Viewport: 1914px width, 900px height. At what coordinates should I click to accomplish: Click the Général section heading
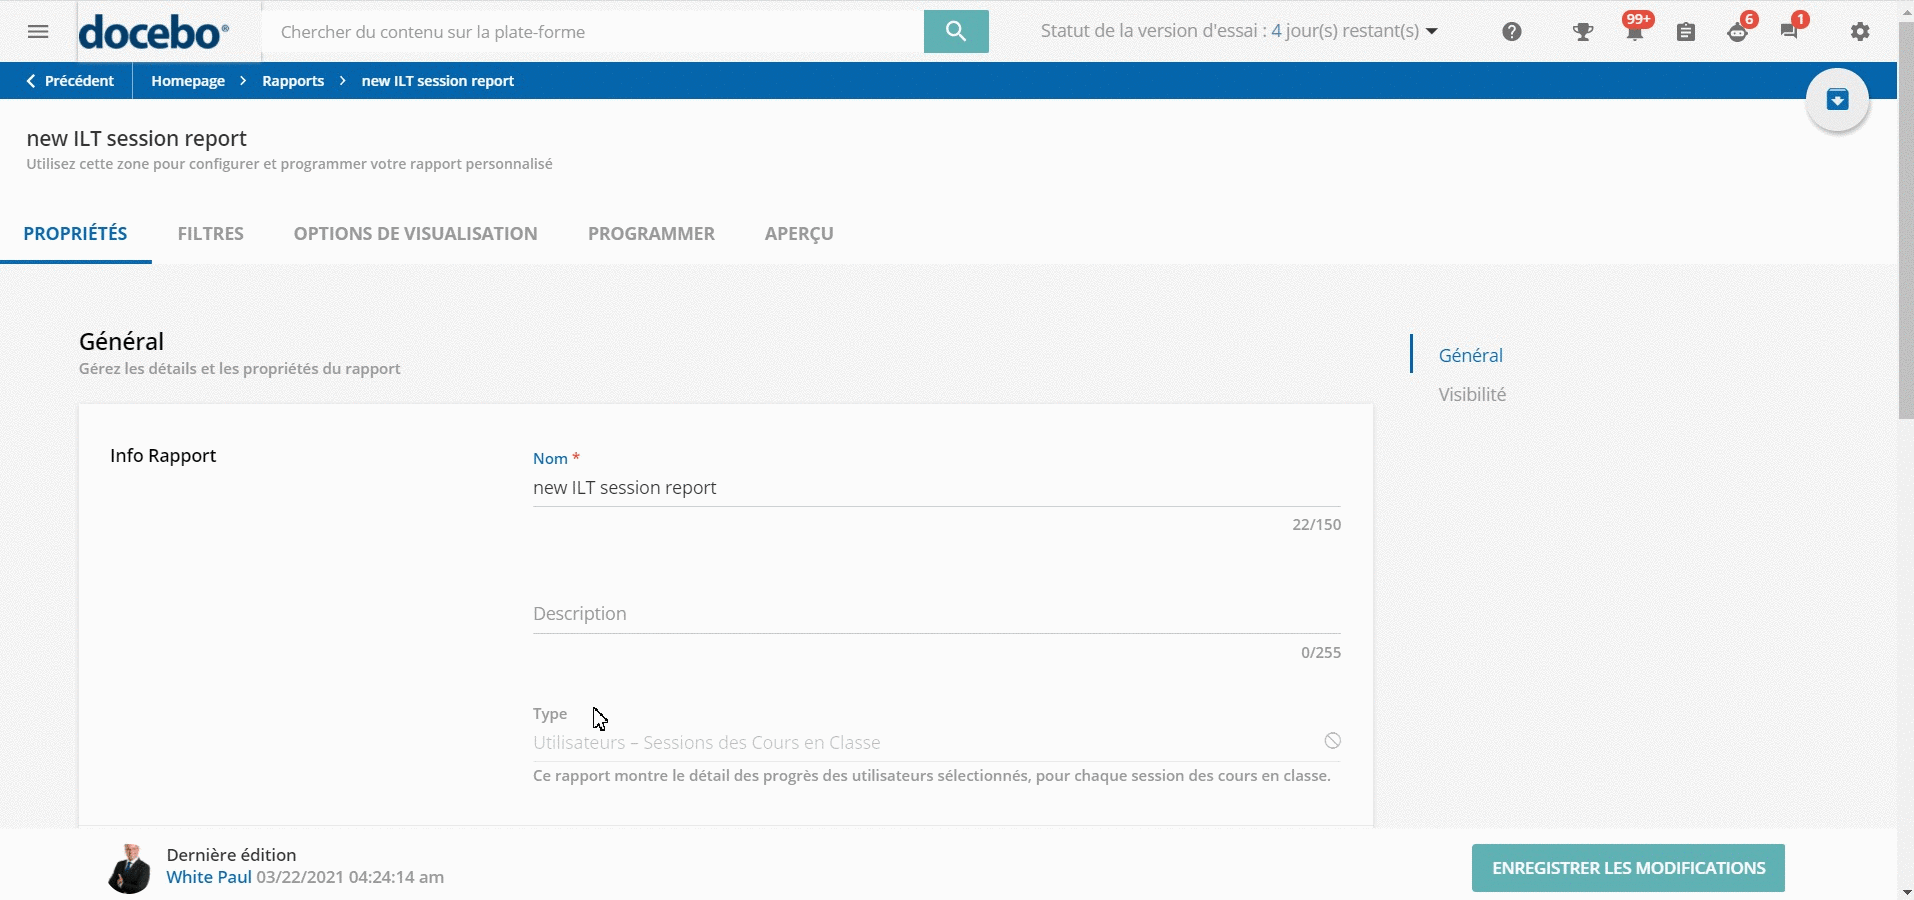tap(121, 341)
